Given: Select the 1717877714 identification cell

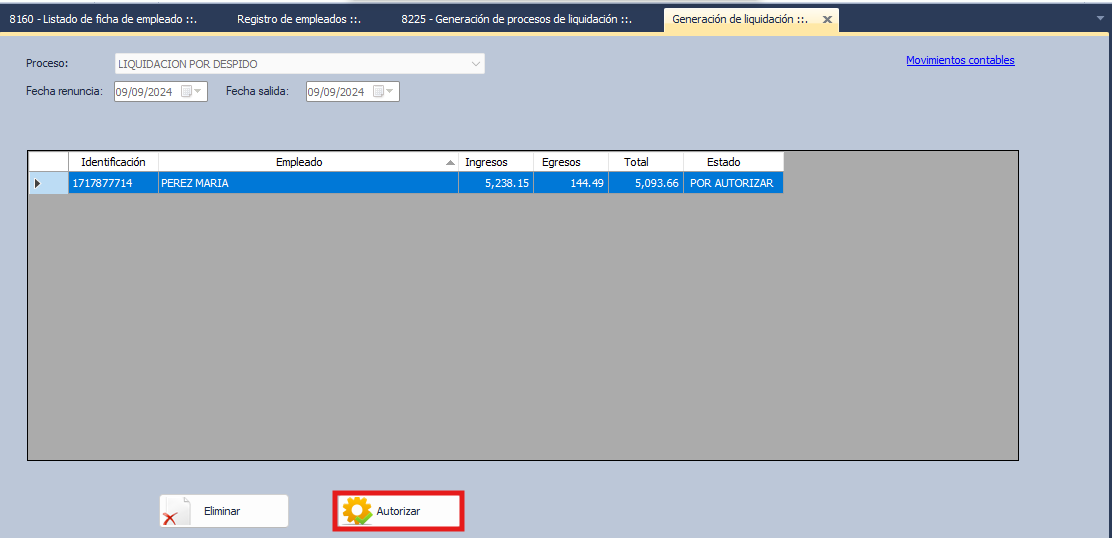Looking at the screenshot, I should [102, 183].
